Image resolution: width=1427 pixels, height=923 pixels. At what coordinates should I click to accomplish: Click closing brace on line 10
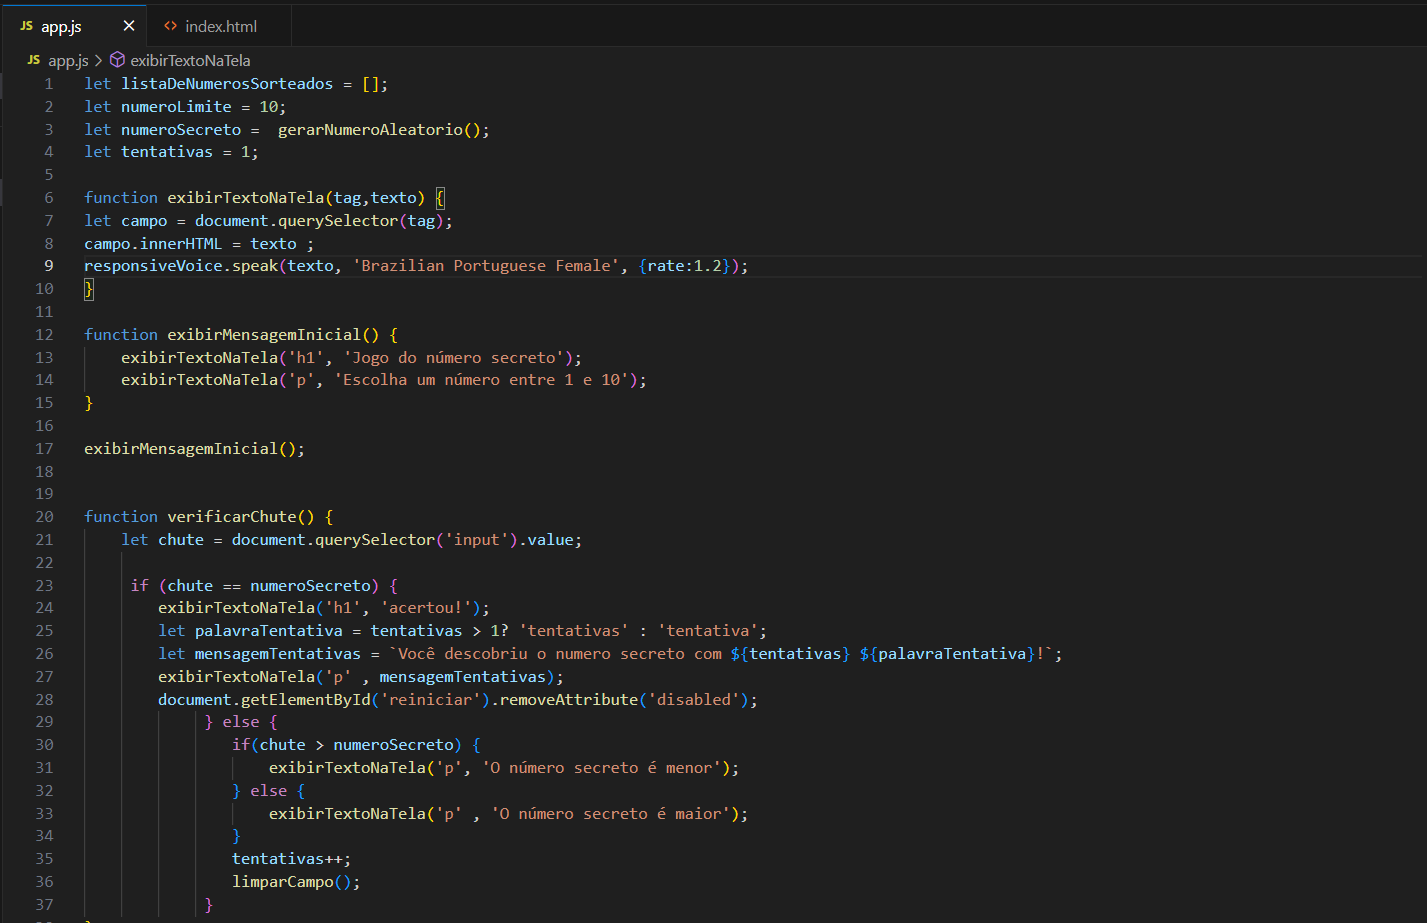88,289
